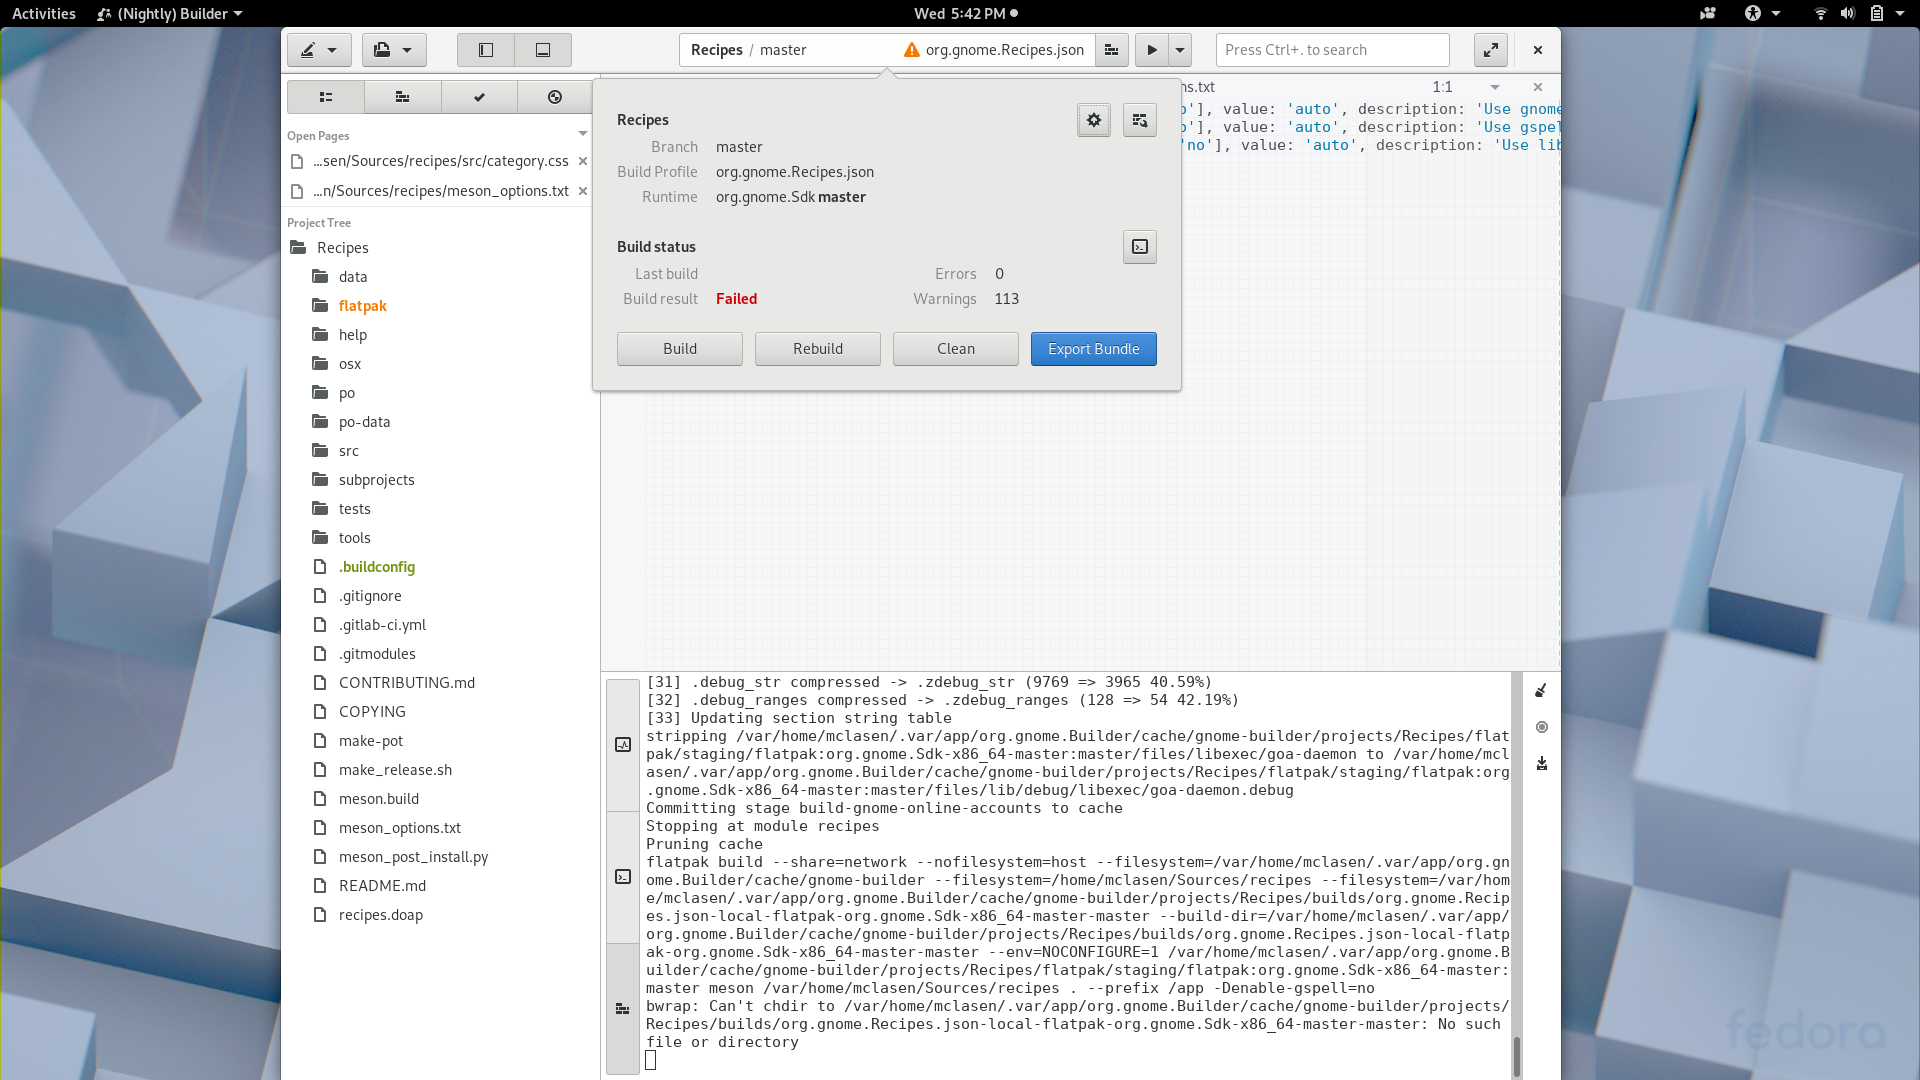This screenshot has width=1920, height=1080.
Task: Open the COPYING file
Action: [x=372, y=712]
